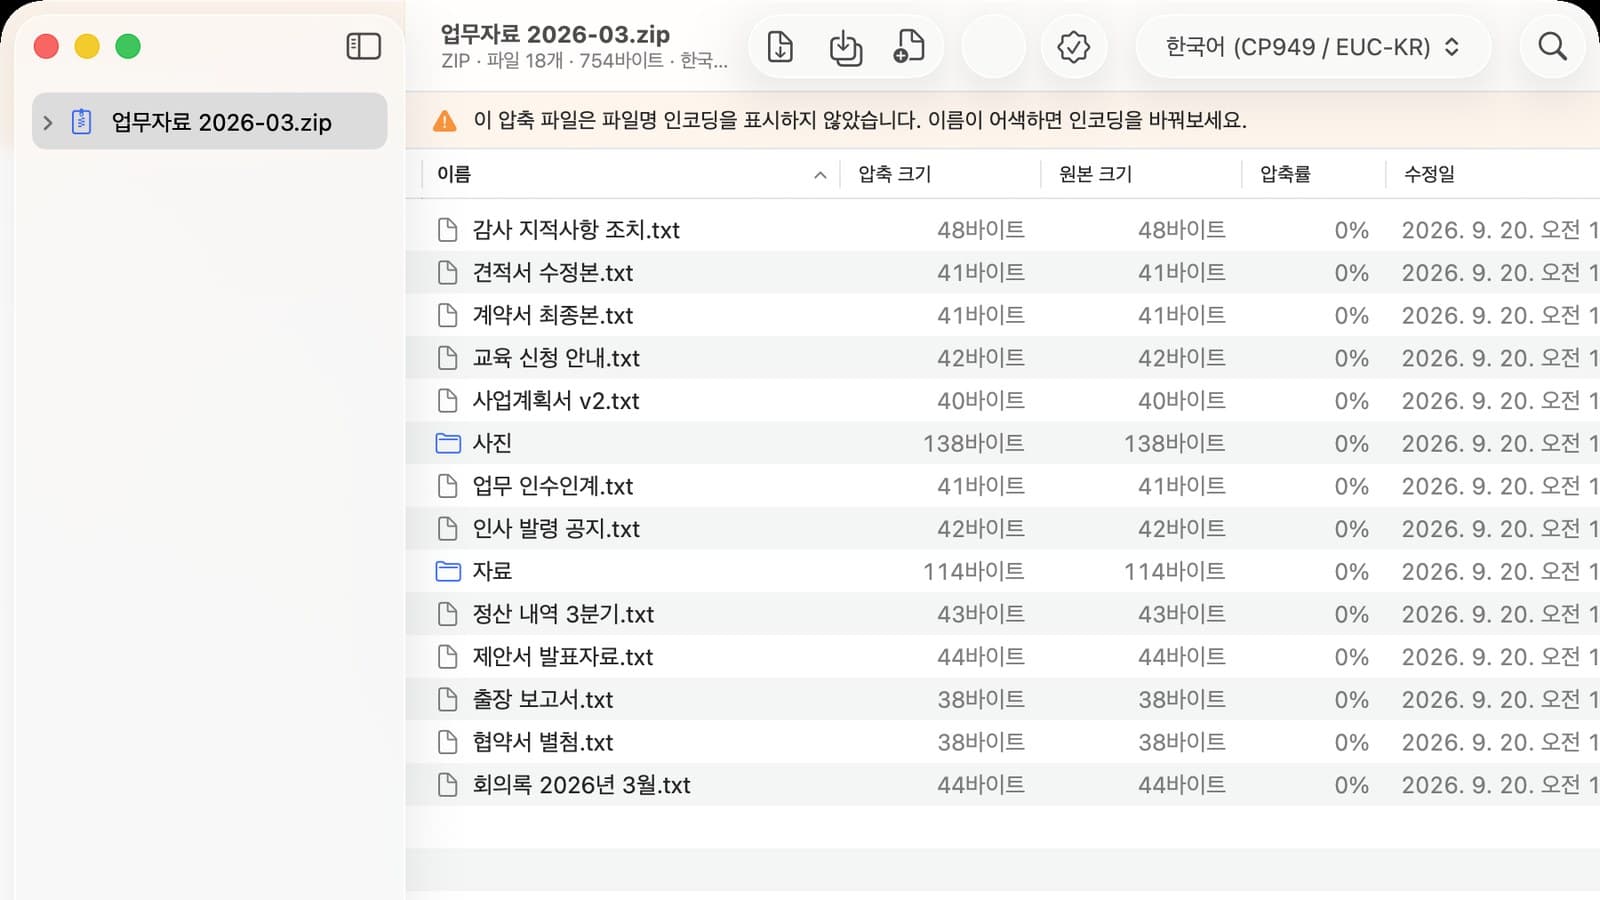1600x900 pixels.
Task: Click file icon of 협약서 별첨.txt
Action: [448, 742]
